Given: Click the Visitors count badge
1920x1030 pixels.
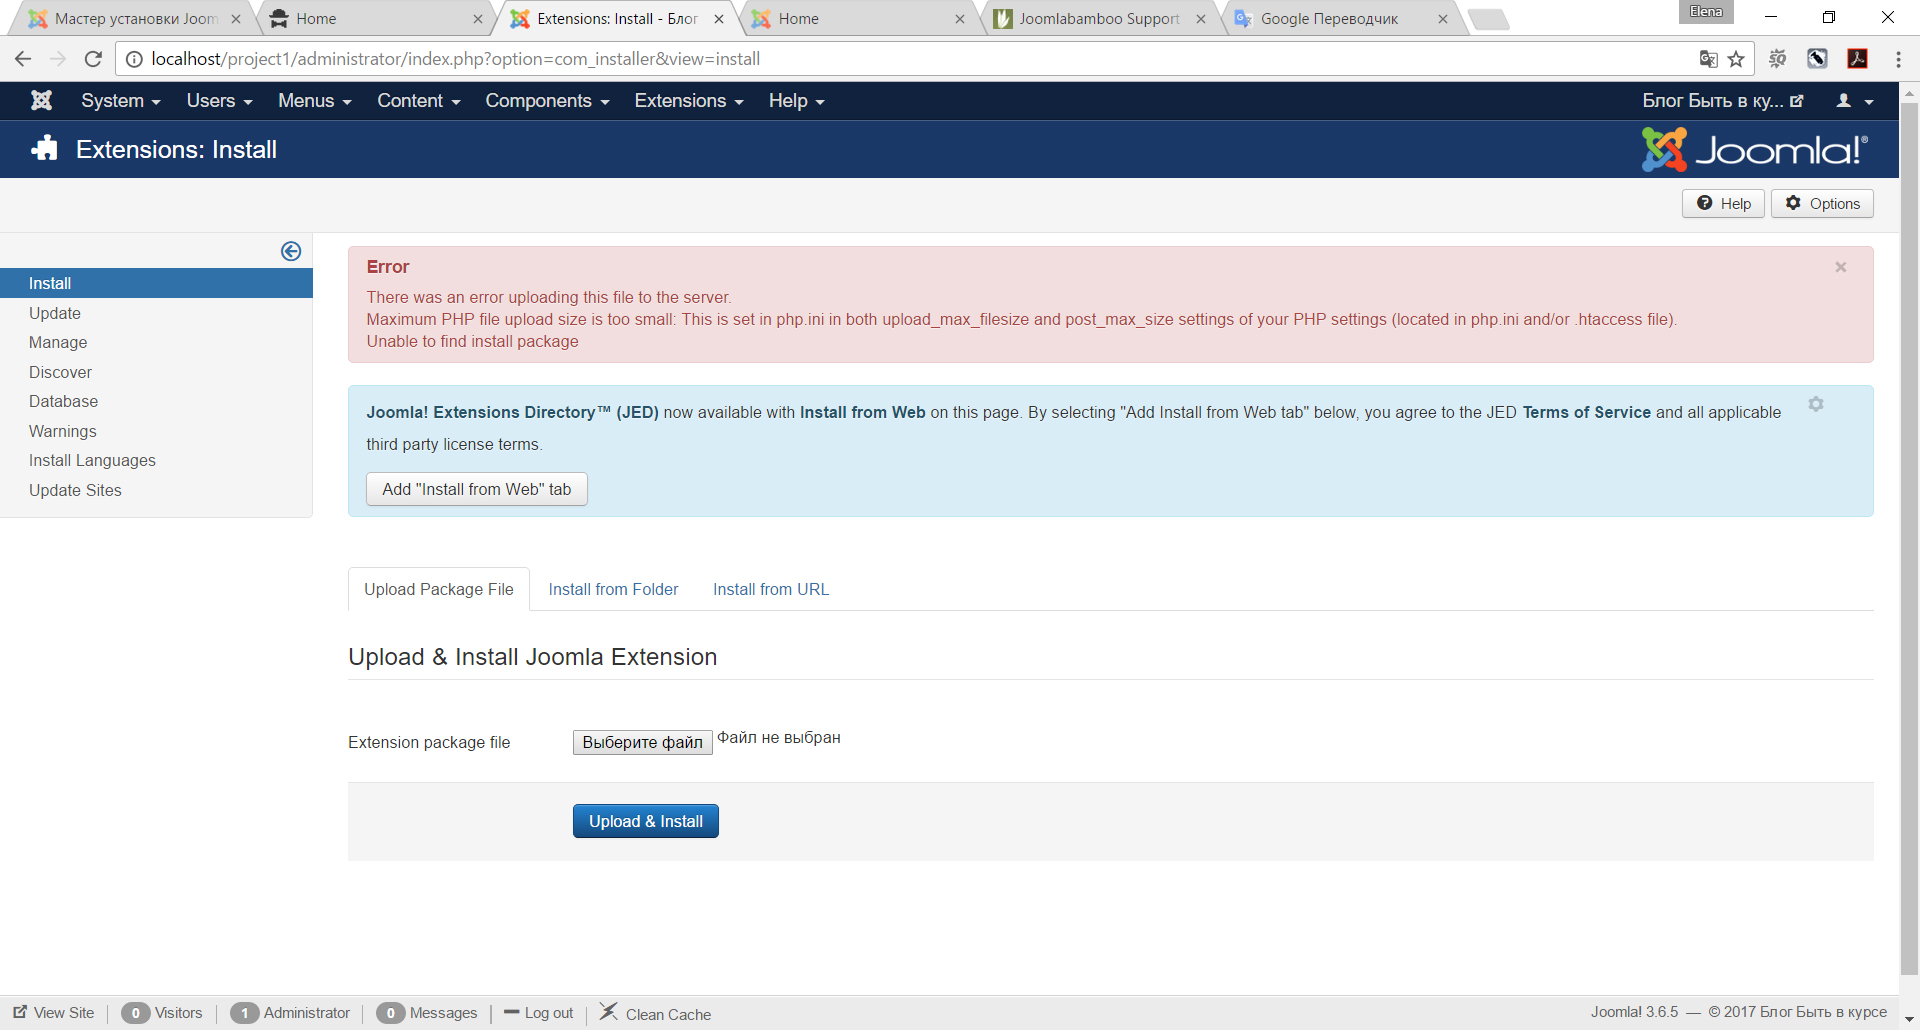Looking at the screenshot, I should pyautogui.click(x=136, y=1013).
